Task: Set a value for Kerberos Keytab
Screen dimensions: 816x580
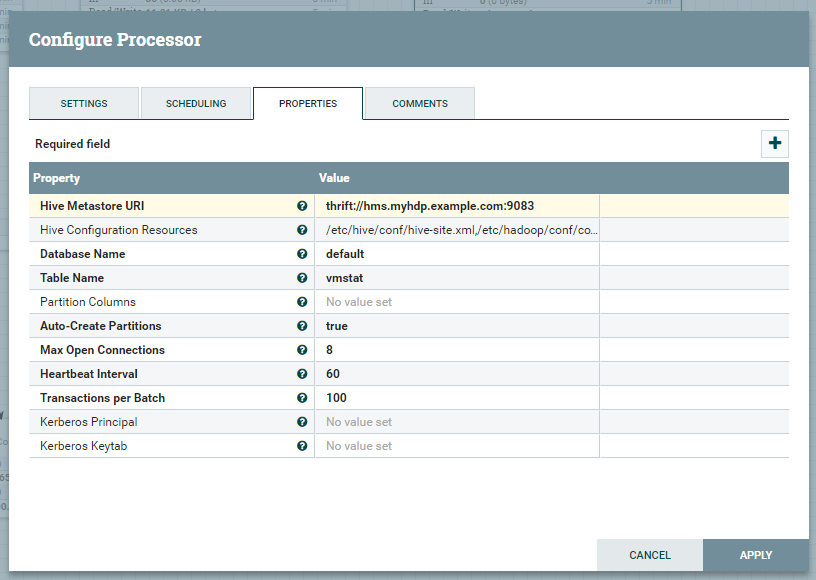Action: point(457,446)
